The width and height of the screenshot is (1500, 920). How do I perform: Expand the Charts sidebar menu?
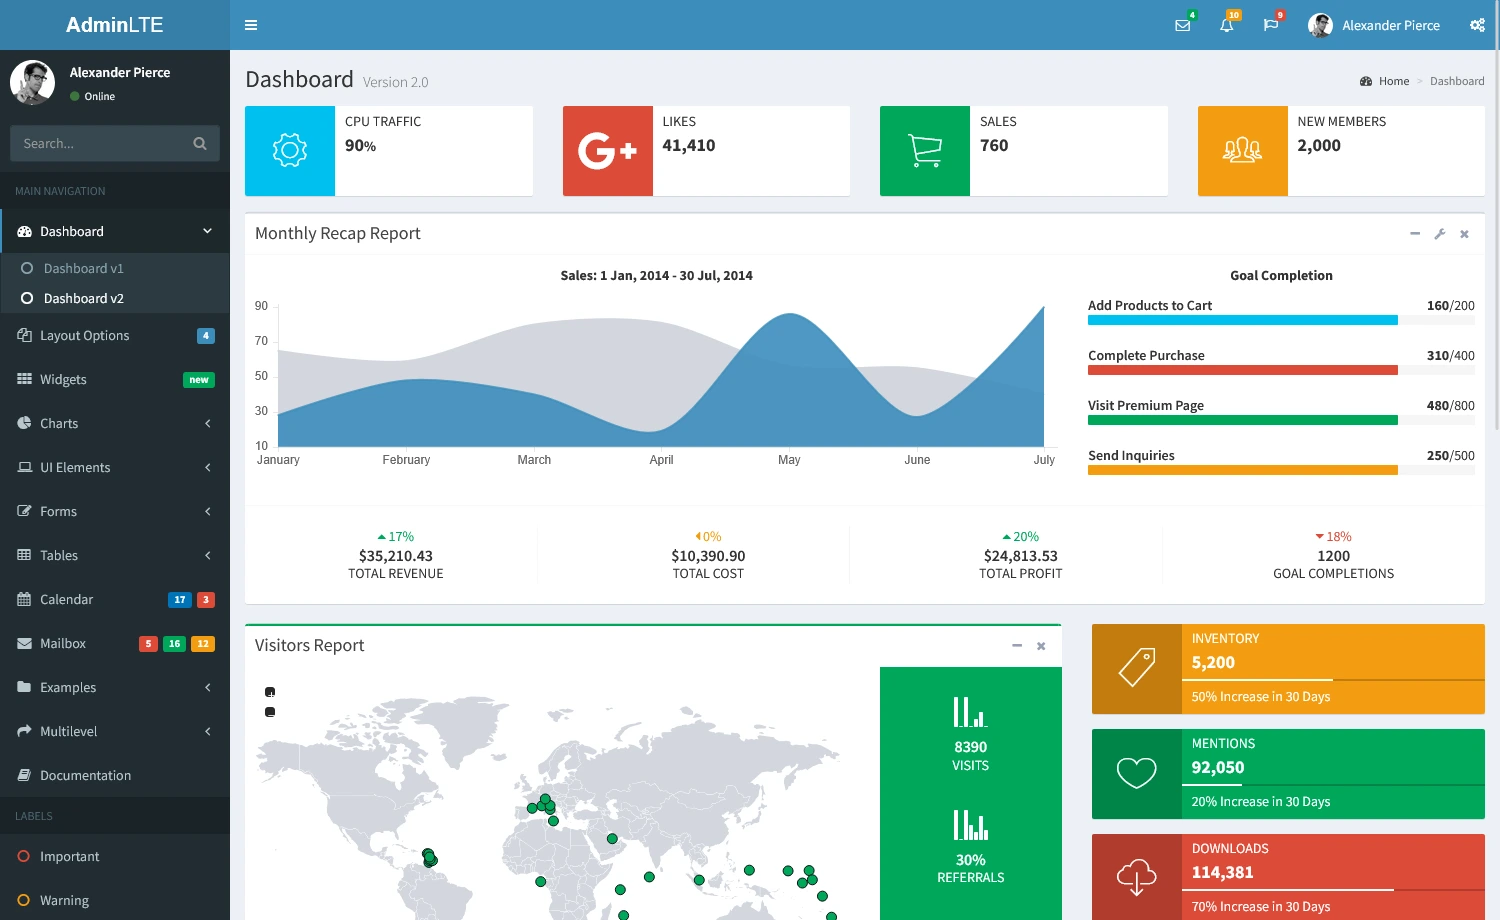pyautogui.click(x=58, y=423)
